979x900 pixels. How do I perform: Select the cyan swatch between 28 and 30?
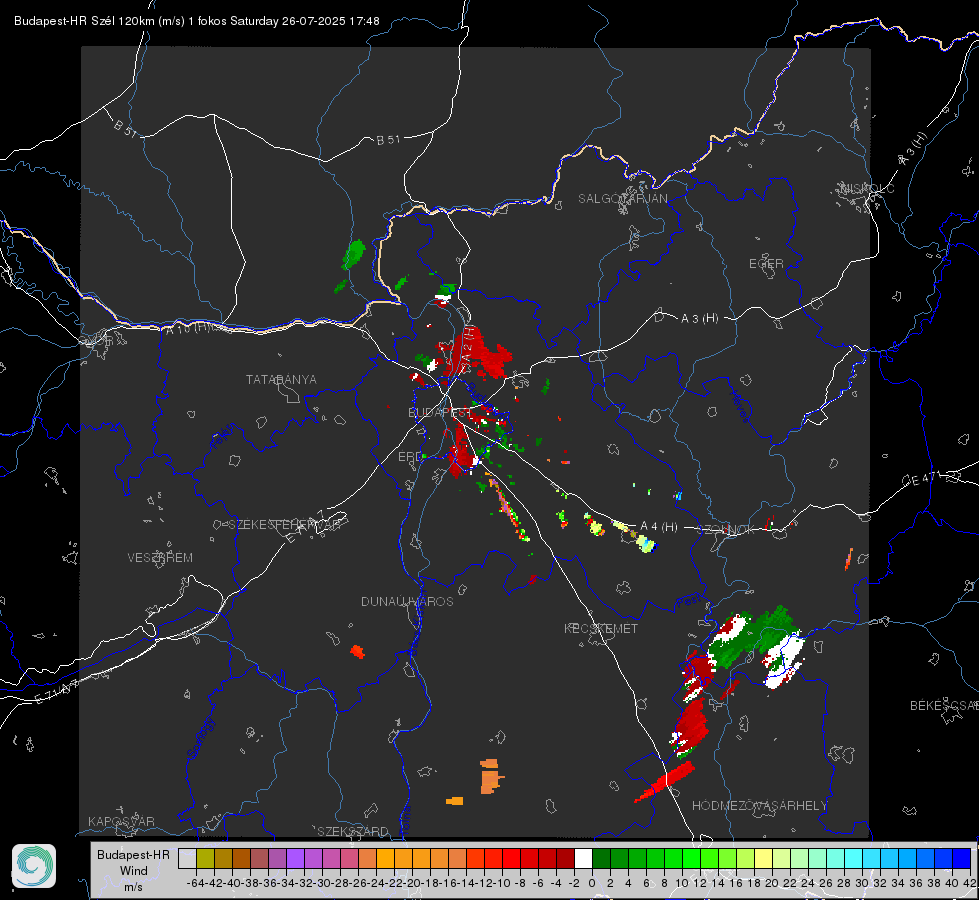click(854, 858)
